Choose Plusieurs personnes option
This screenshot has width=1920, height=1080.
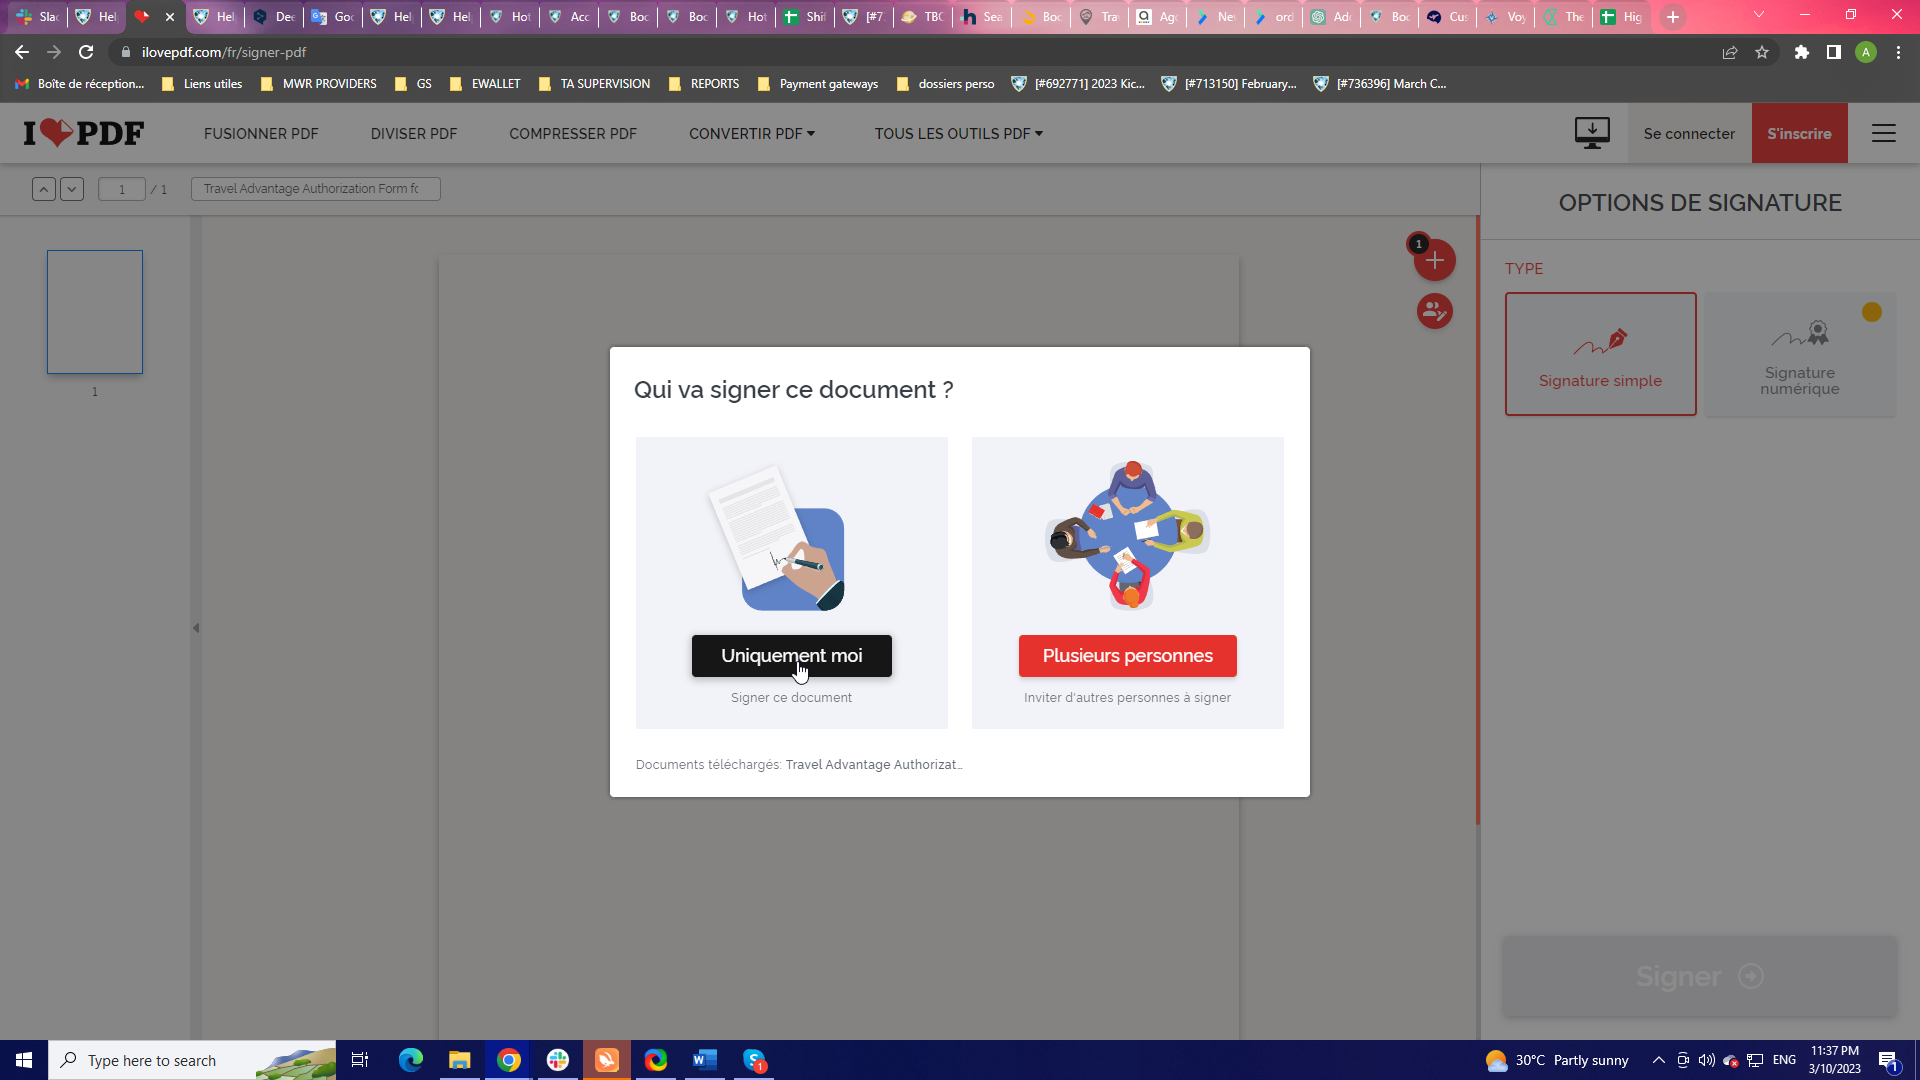pyautogui.click(x=1127, y=656)
